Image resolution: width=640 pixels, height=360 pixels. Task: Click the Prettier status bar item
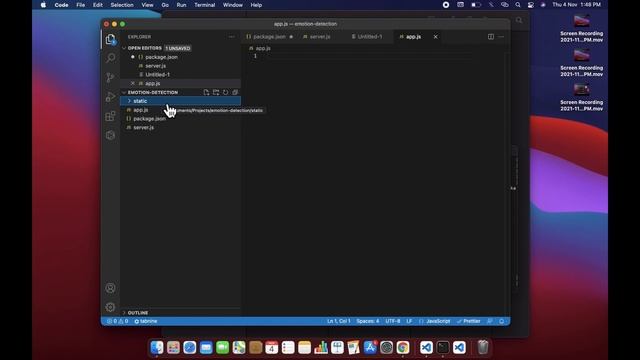469,321
